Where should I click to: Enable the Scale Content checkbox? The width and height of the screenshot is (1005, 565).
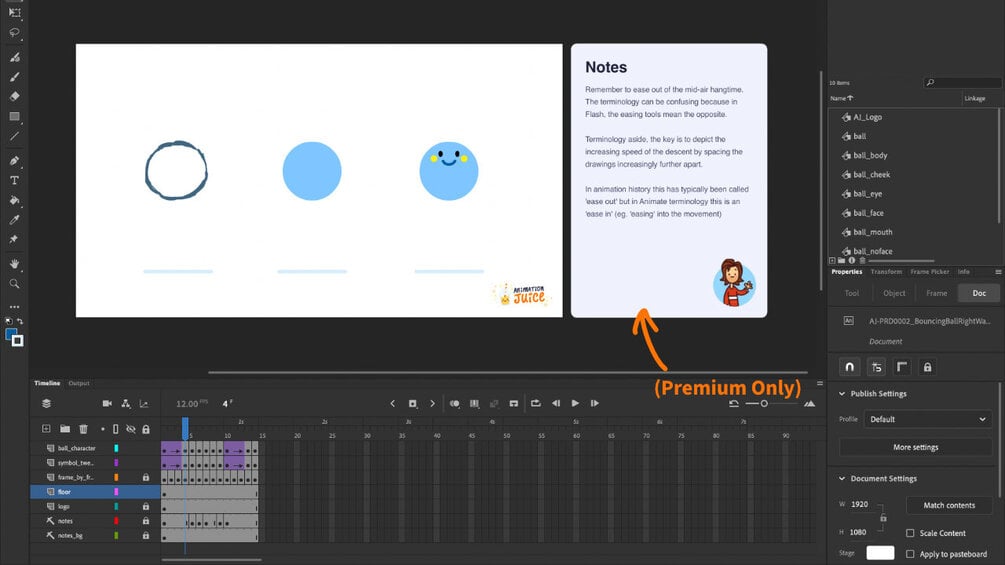click(x=910, y=533)
